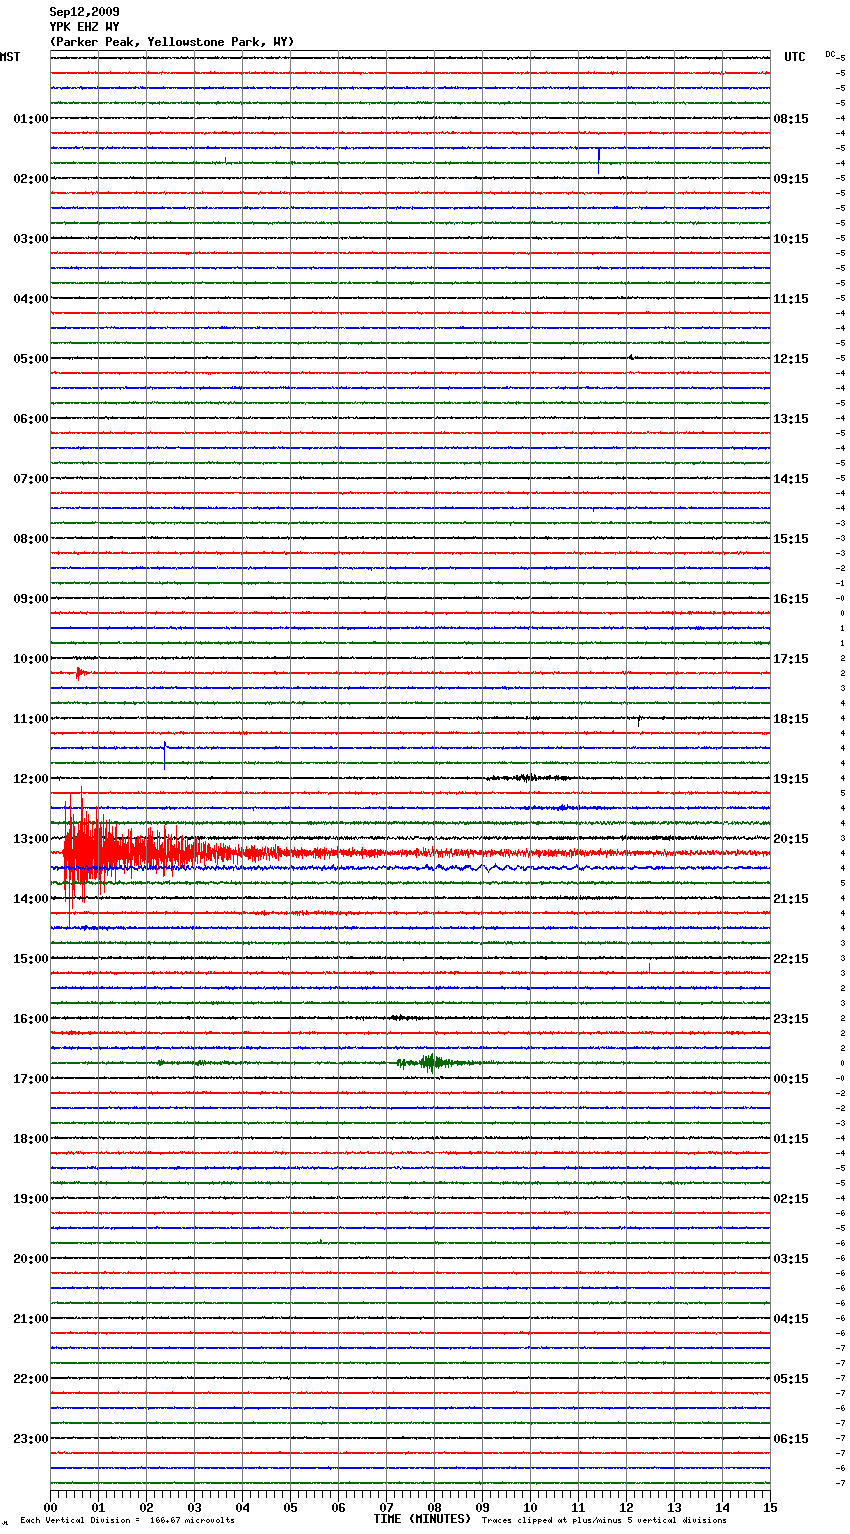The height and width of the screenshot is (1534, 850).
Task: Click the MST time zone header
Action: click(x=10, y=57)
